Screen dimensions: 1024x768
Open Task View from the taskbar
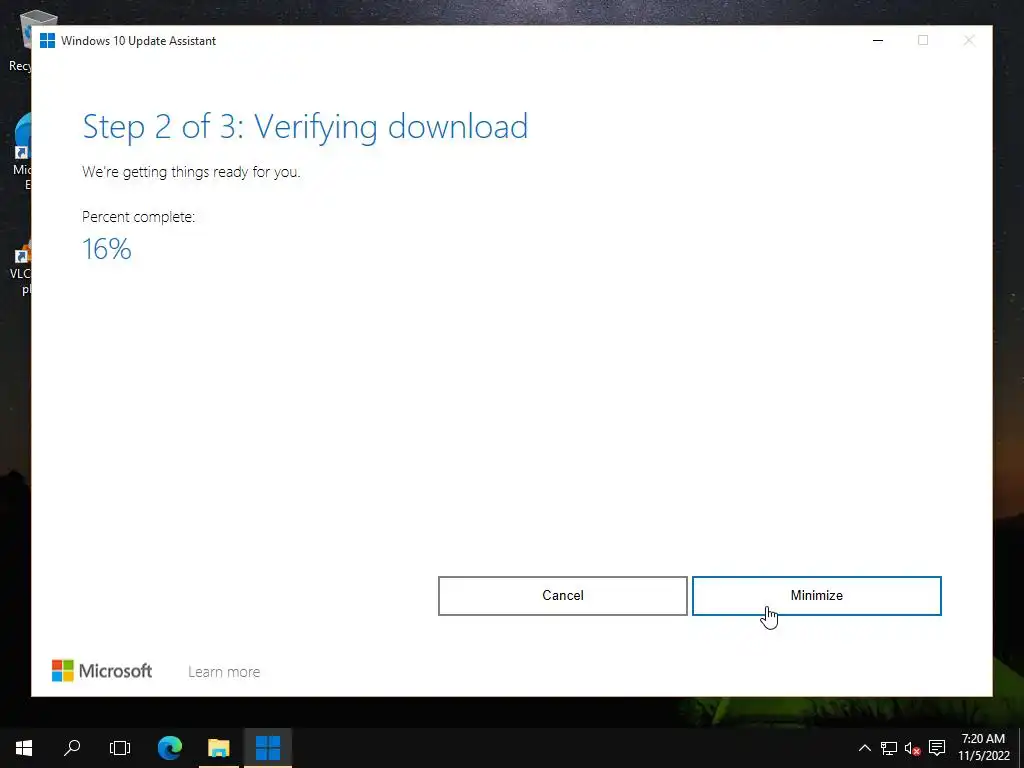tap(120, 748)
